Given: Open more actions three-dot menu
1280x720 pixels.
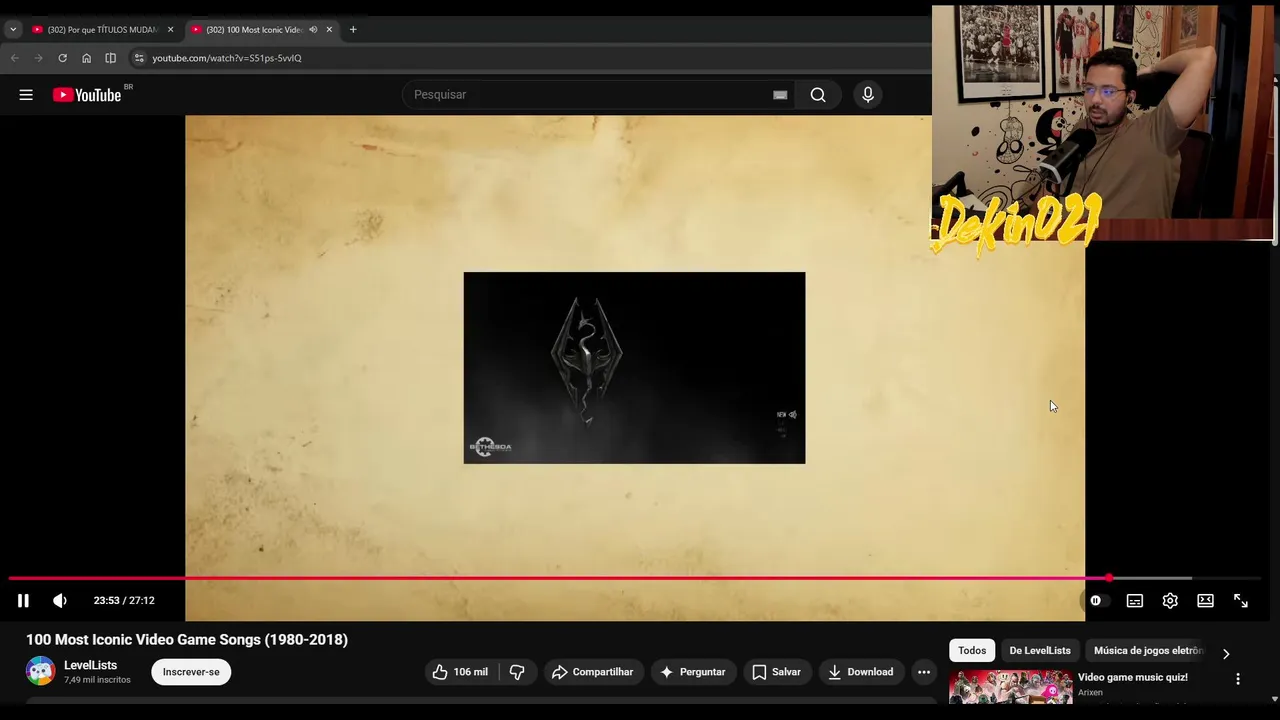Looking at the screenshot, I should point(924,672).
